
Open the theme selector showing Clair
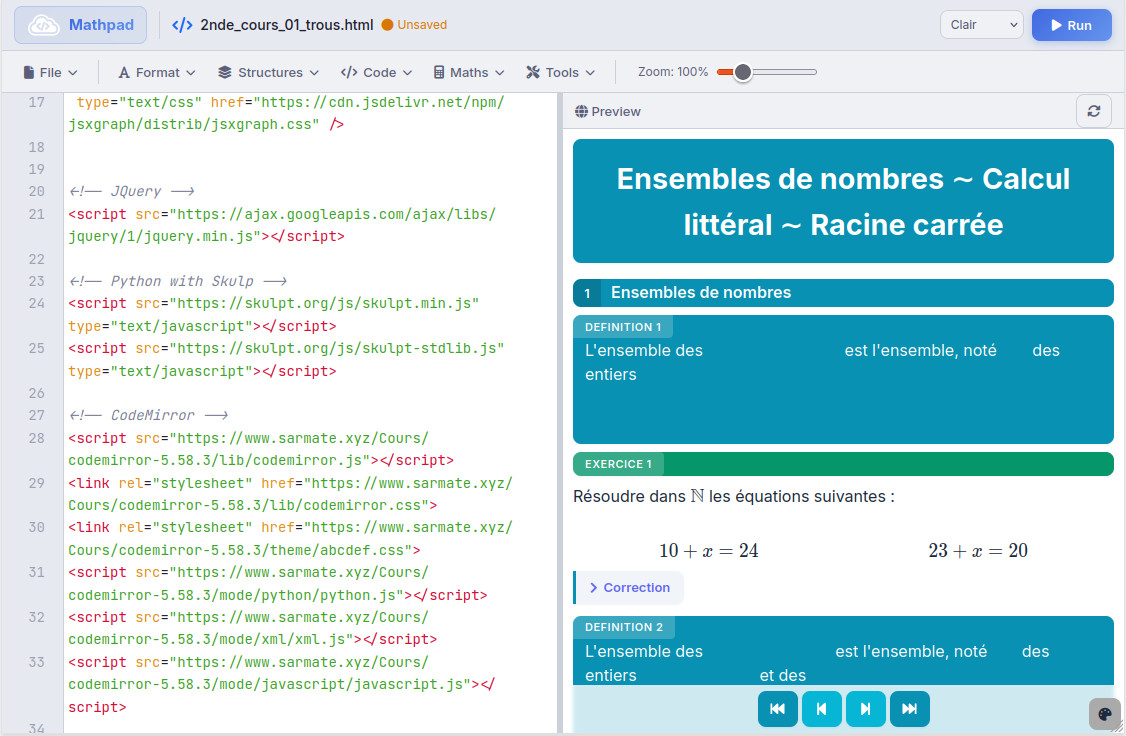[x=981, y=25]
